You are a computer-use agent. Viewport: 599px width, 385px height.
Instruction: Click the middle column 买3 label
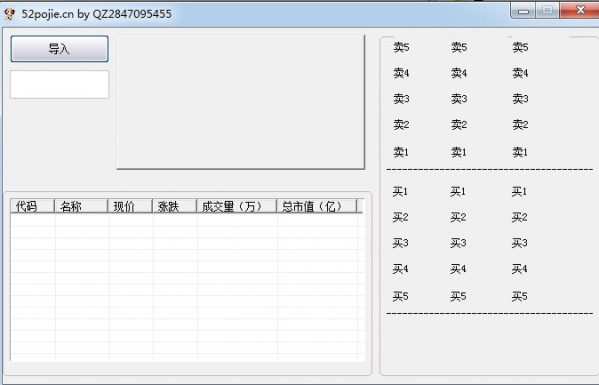pos(458,243)
